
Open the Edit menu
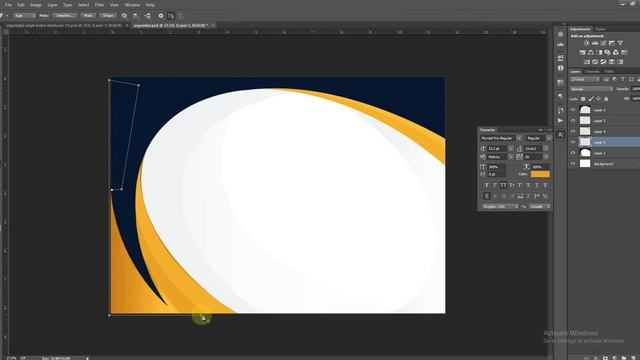pos(21,5)
